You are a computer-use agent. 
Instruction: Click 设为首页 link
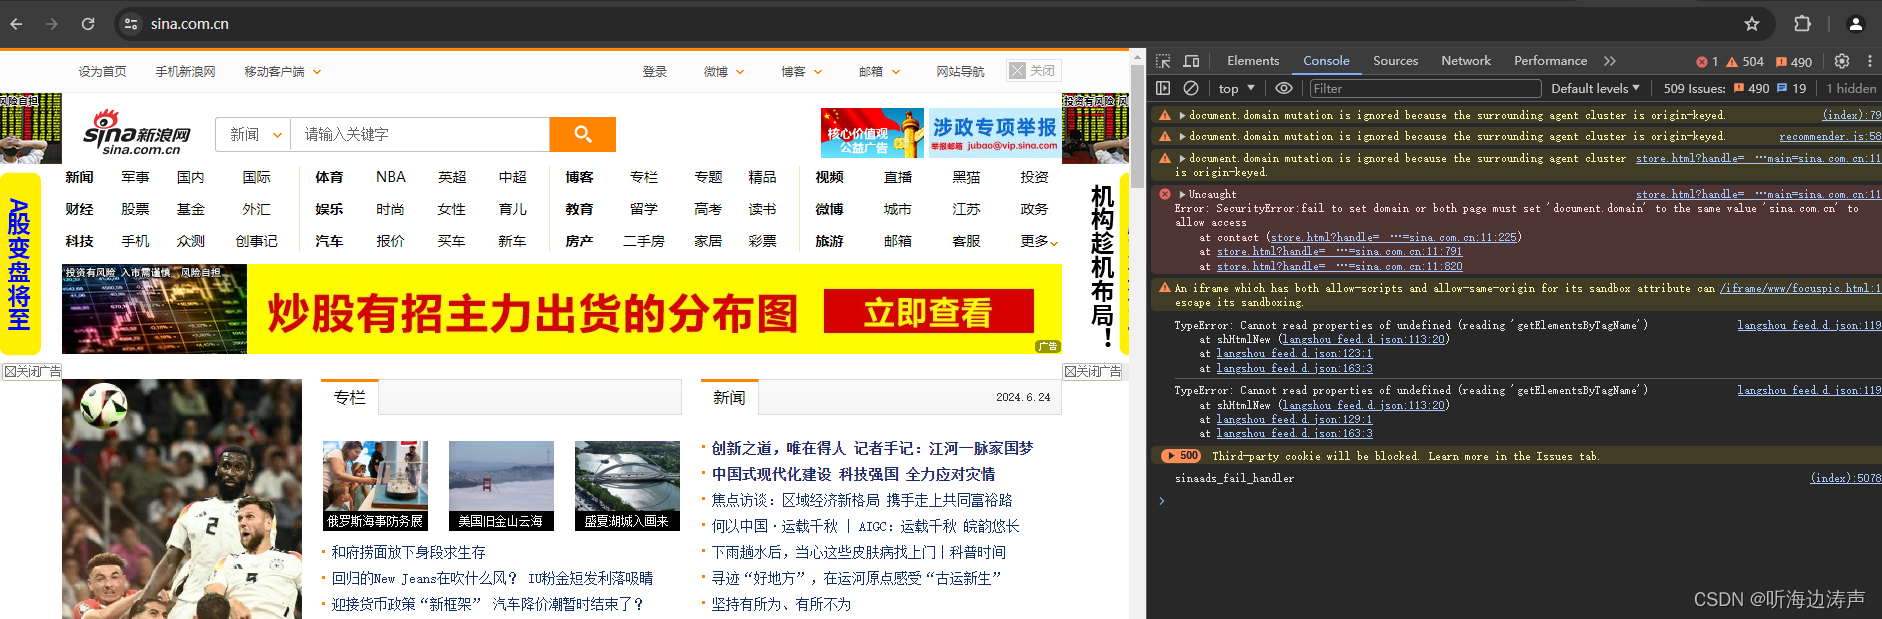coord(103,72)
